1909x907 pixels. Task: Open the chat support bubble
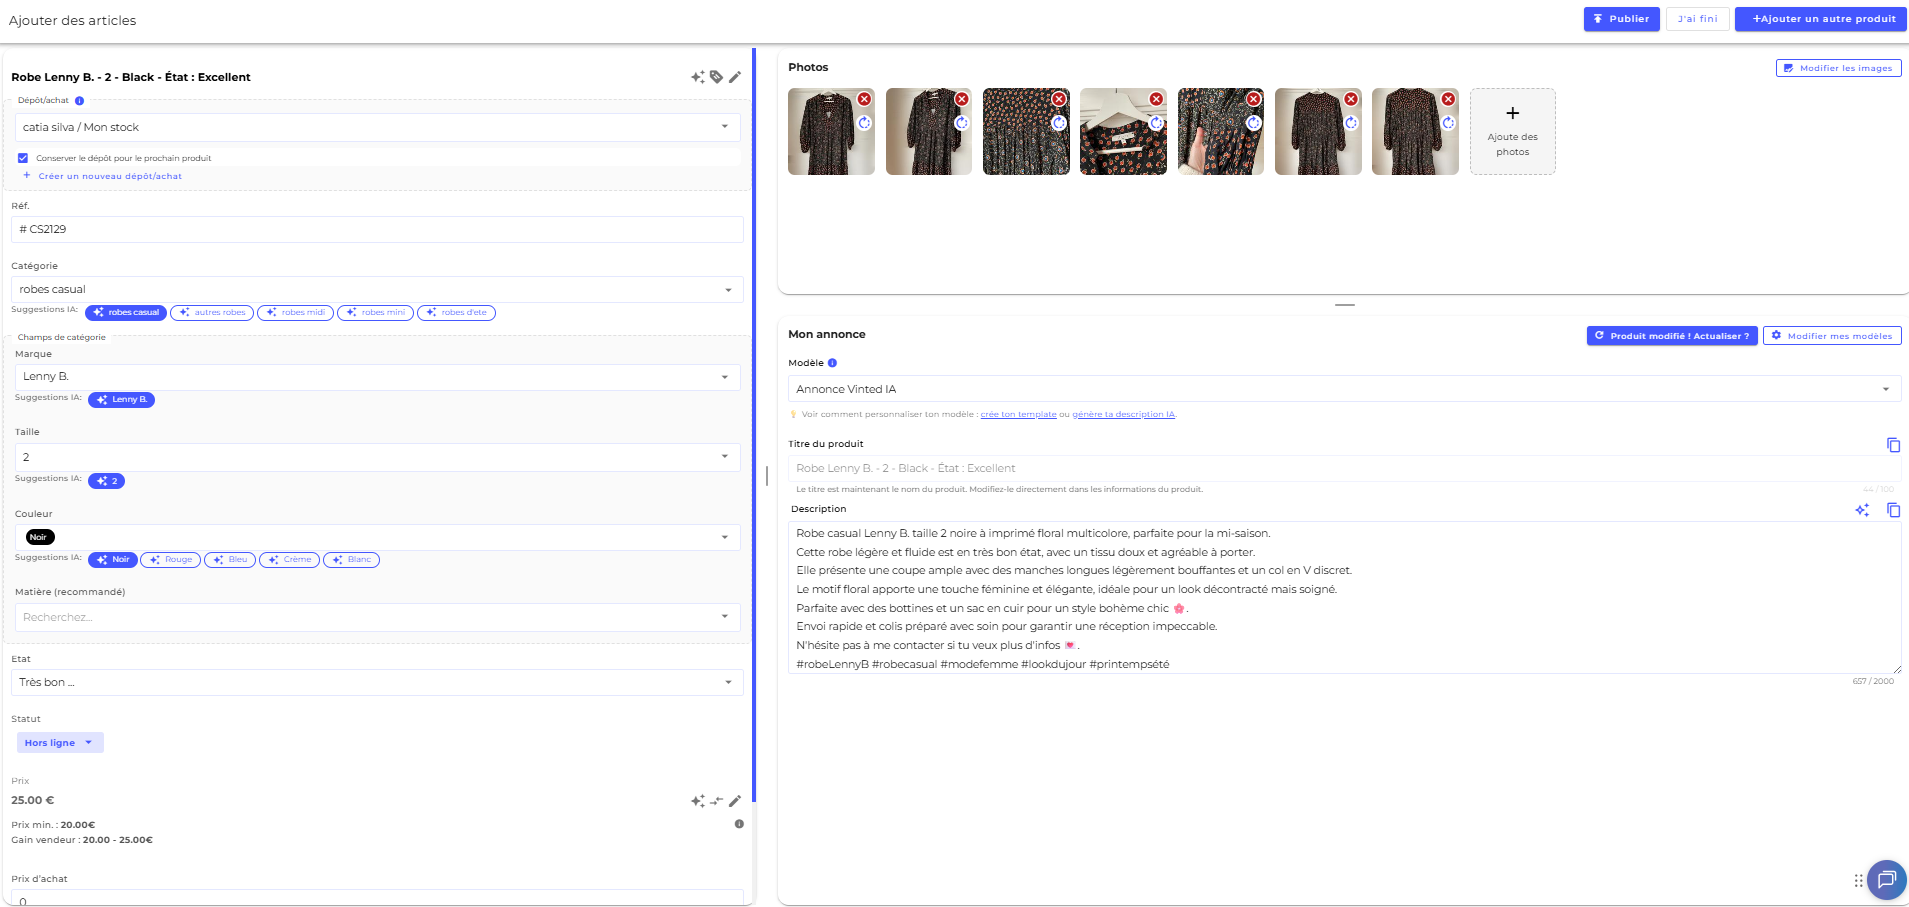pos(1886,880)
